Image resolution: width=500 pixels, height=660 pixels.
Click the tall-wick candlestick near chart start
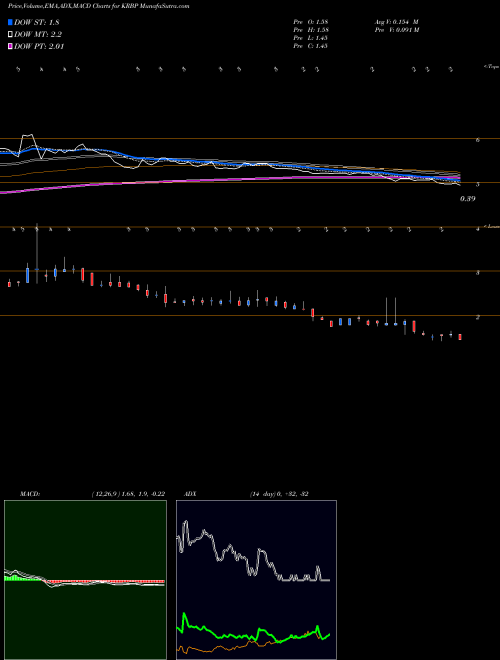click(x=37, y=253)
